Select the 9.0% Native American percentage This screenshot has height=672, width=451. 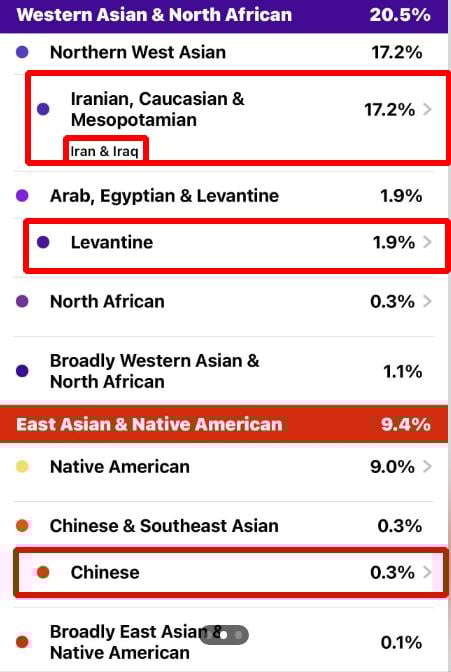coord(392,466)
